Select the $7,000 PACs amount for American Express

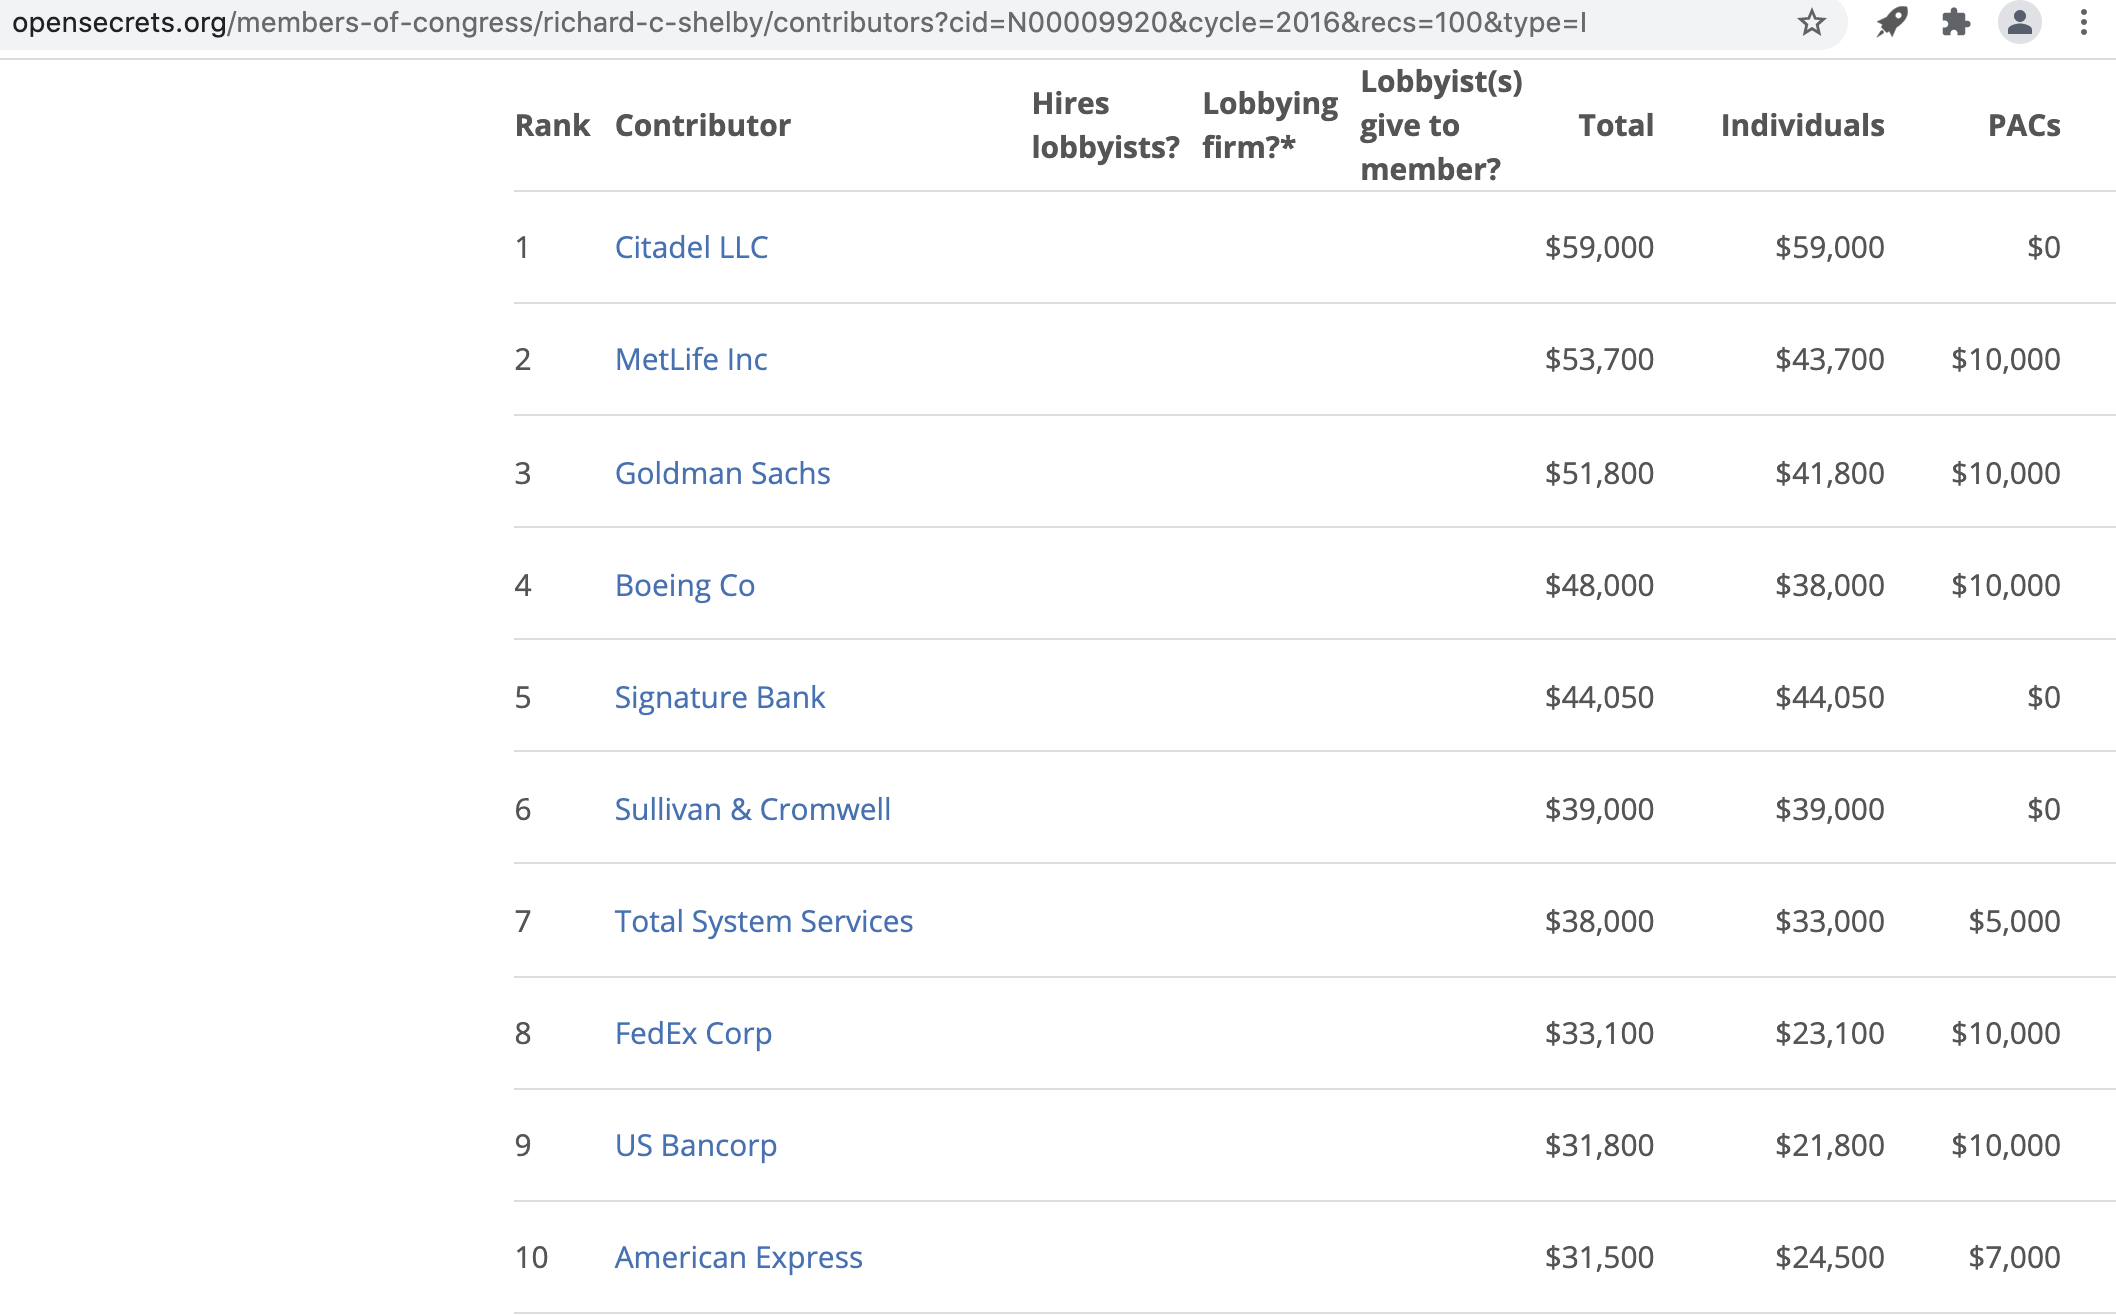point(2014,1257)
